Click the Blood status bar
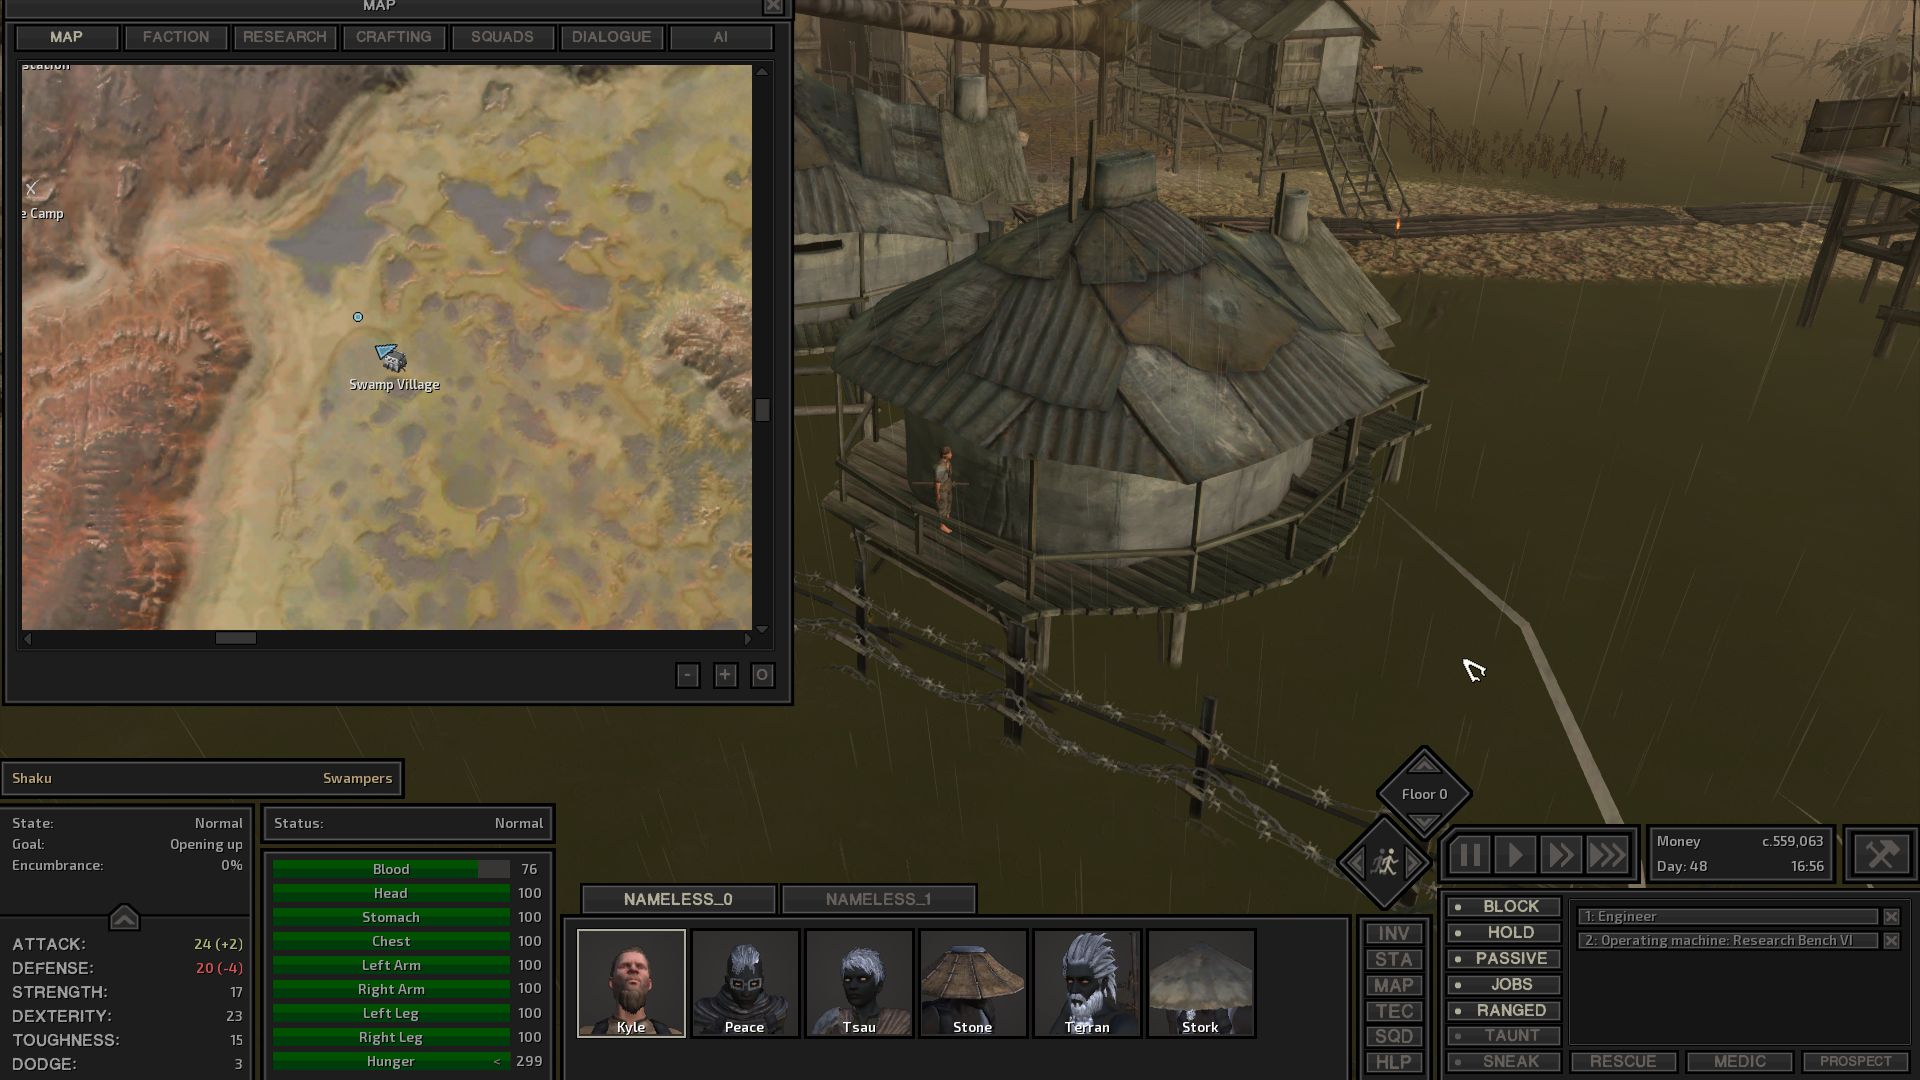Viewport: 1920px width, 1080px height. click(x=391, y=869)
